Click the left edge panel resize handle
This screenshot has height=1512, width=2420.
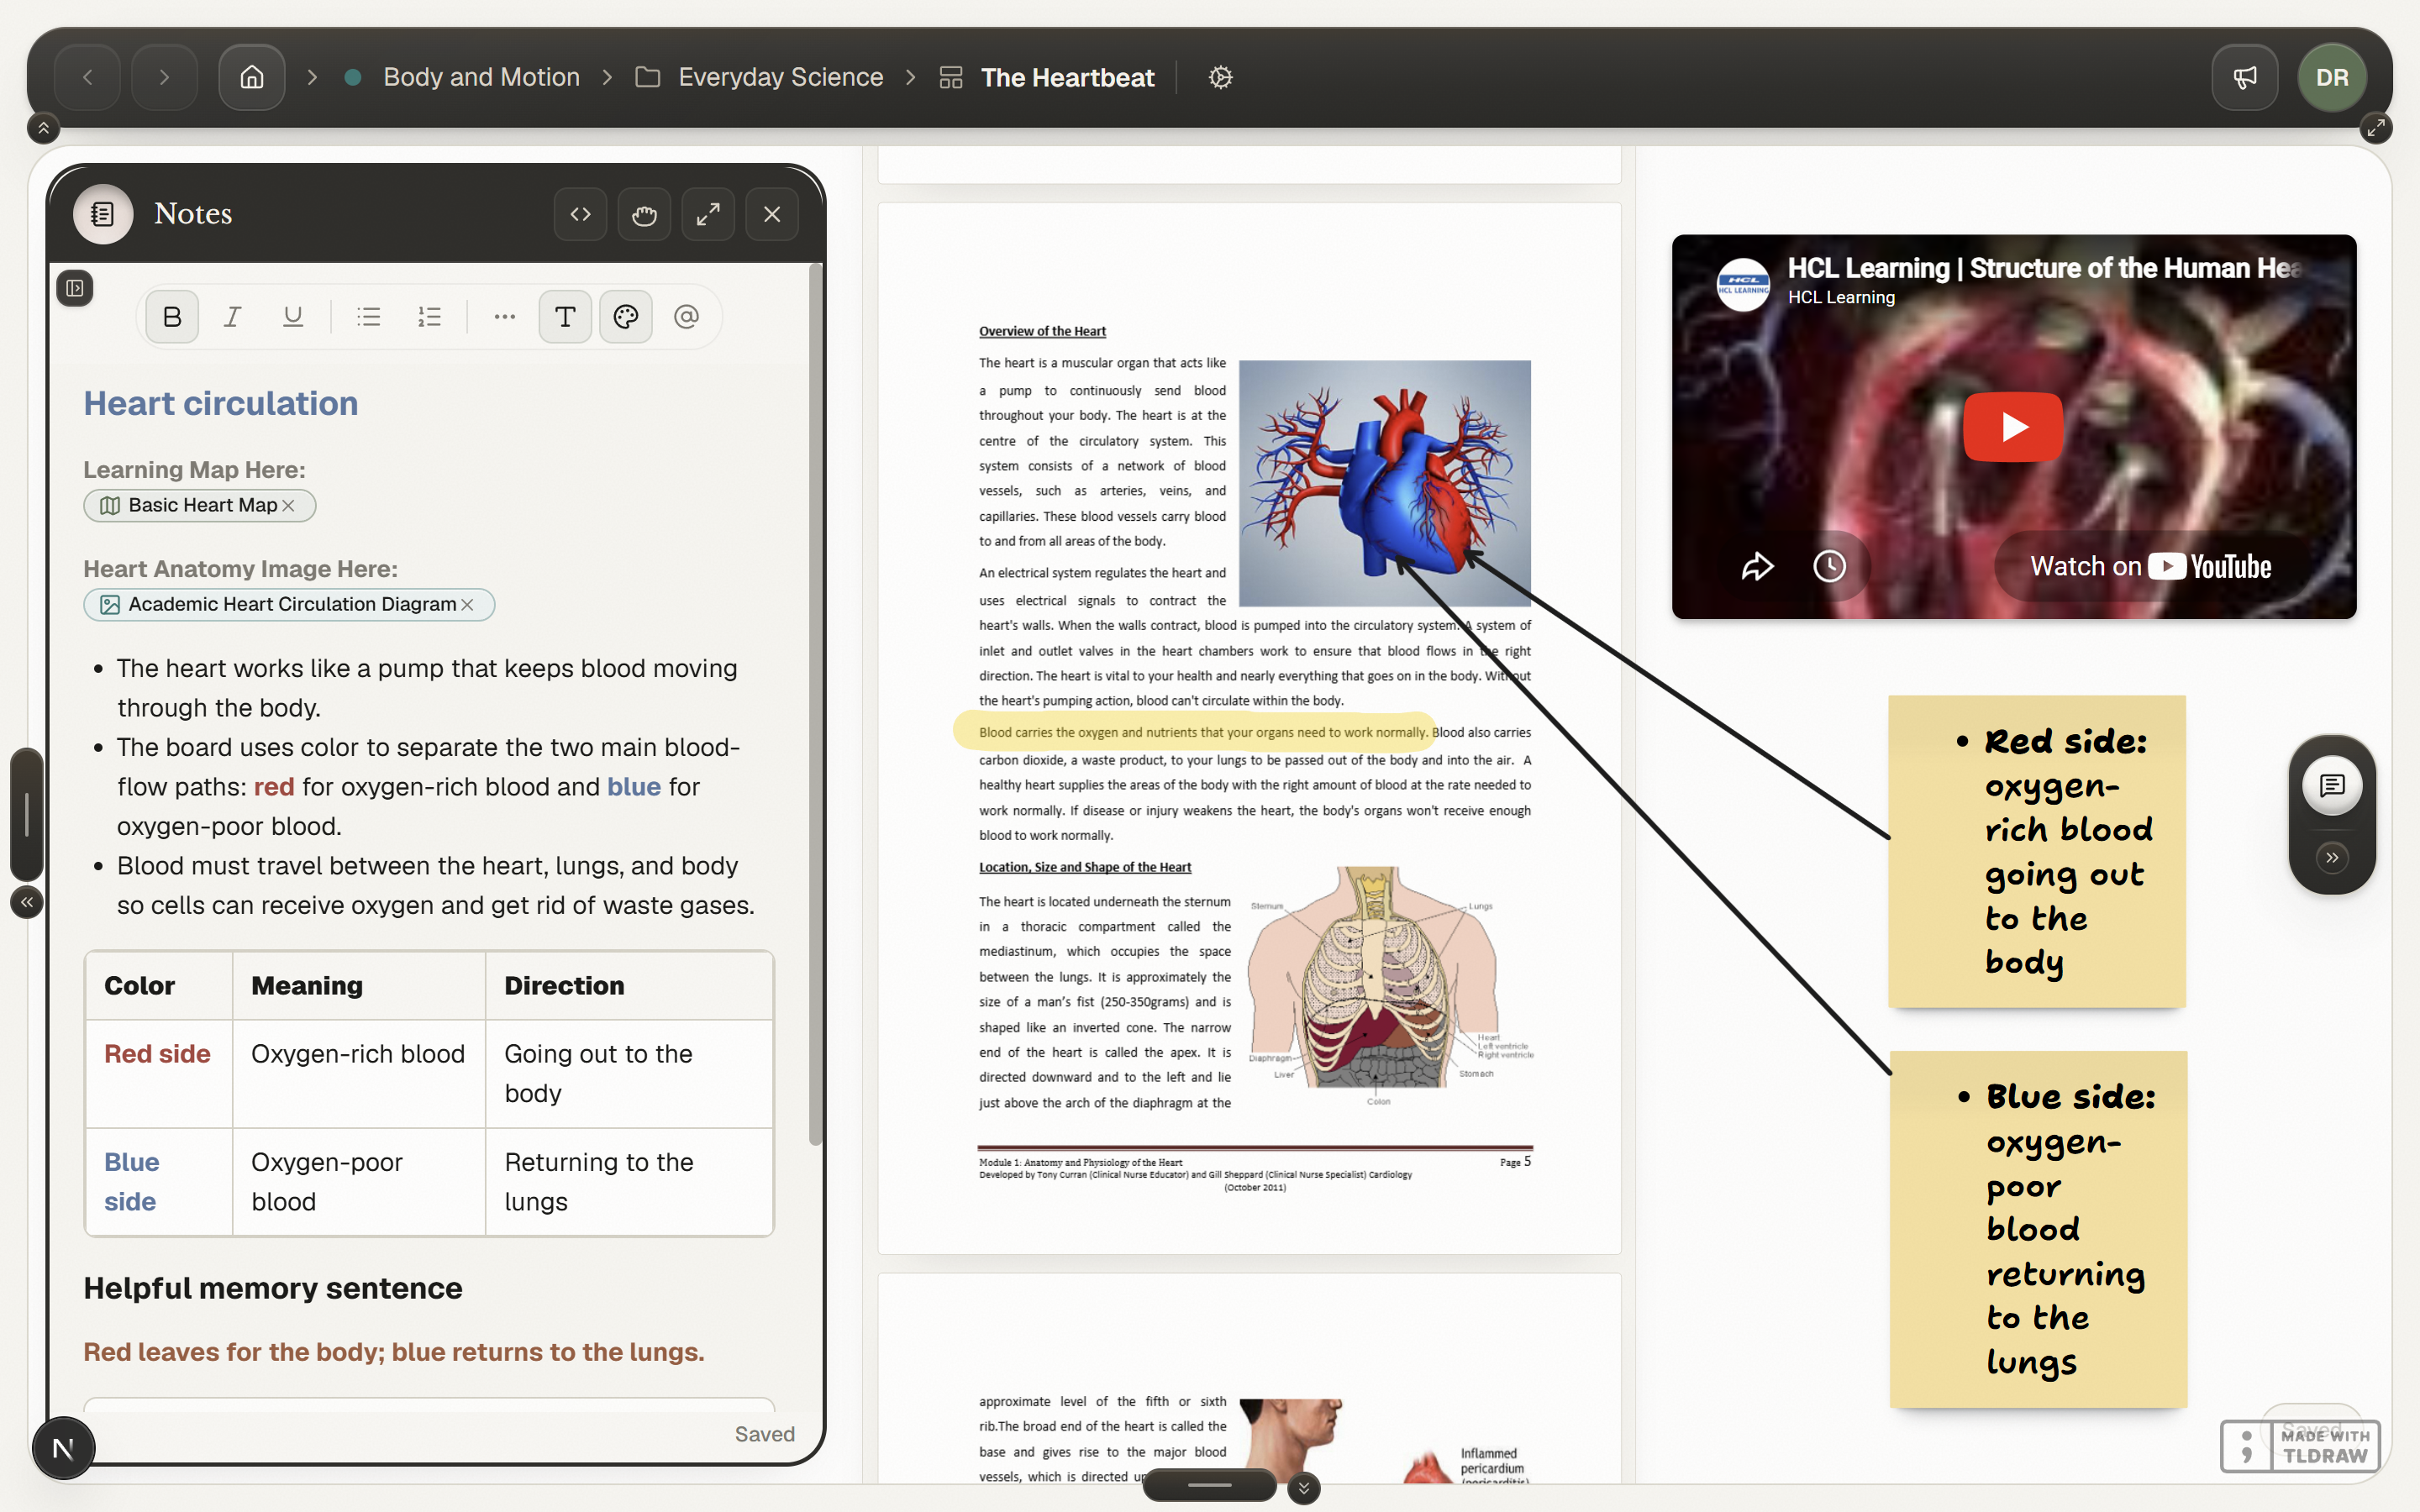point(27,814)
